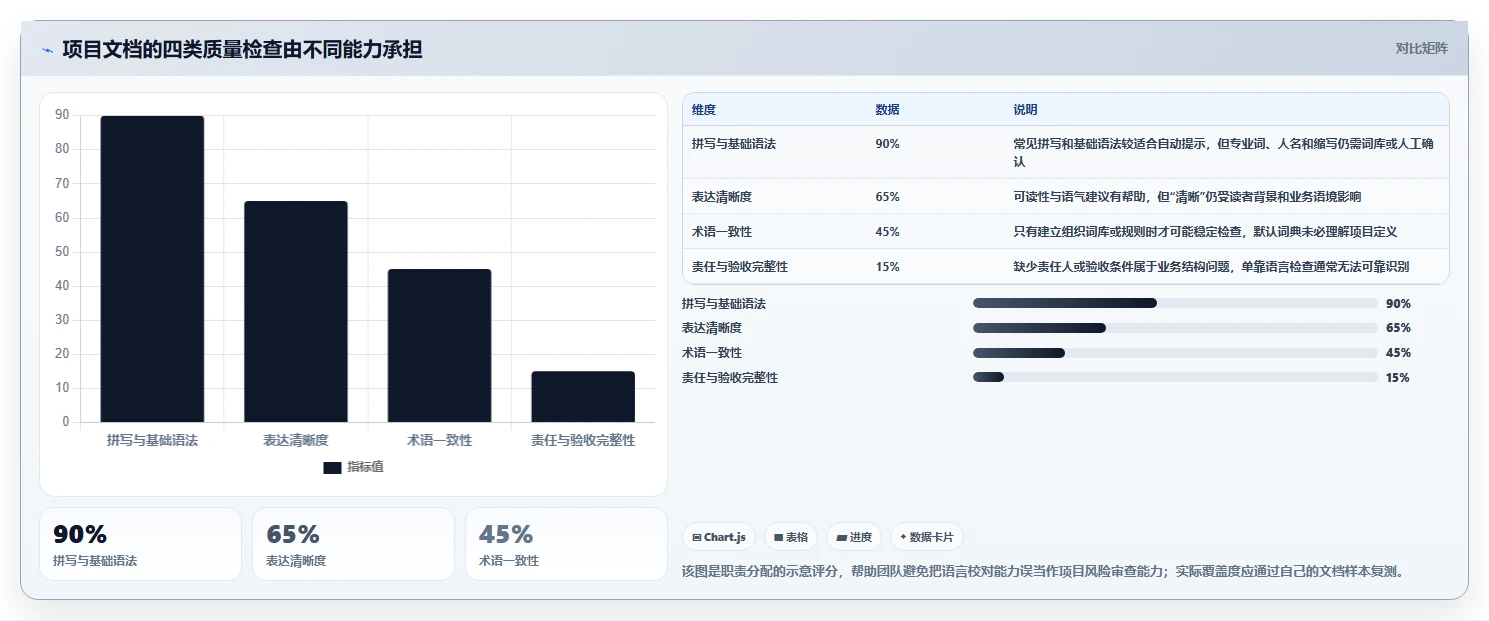Viewport: 1489px width, 621px height.
Task: Open the 45% 术语一致性 data card
Action: click(x=566, y=544)
